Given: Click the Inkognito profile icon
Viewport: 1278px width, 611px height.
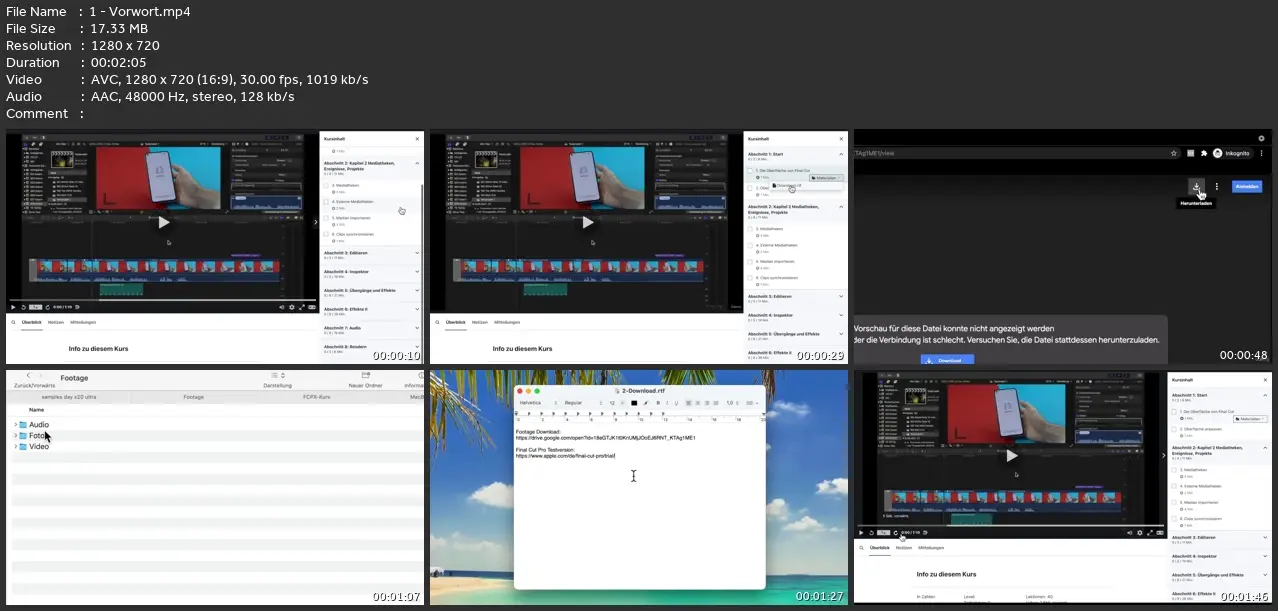Looking at the screenshot, I should (1218, 153).
